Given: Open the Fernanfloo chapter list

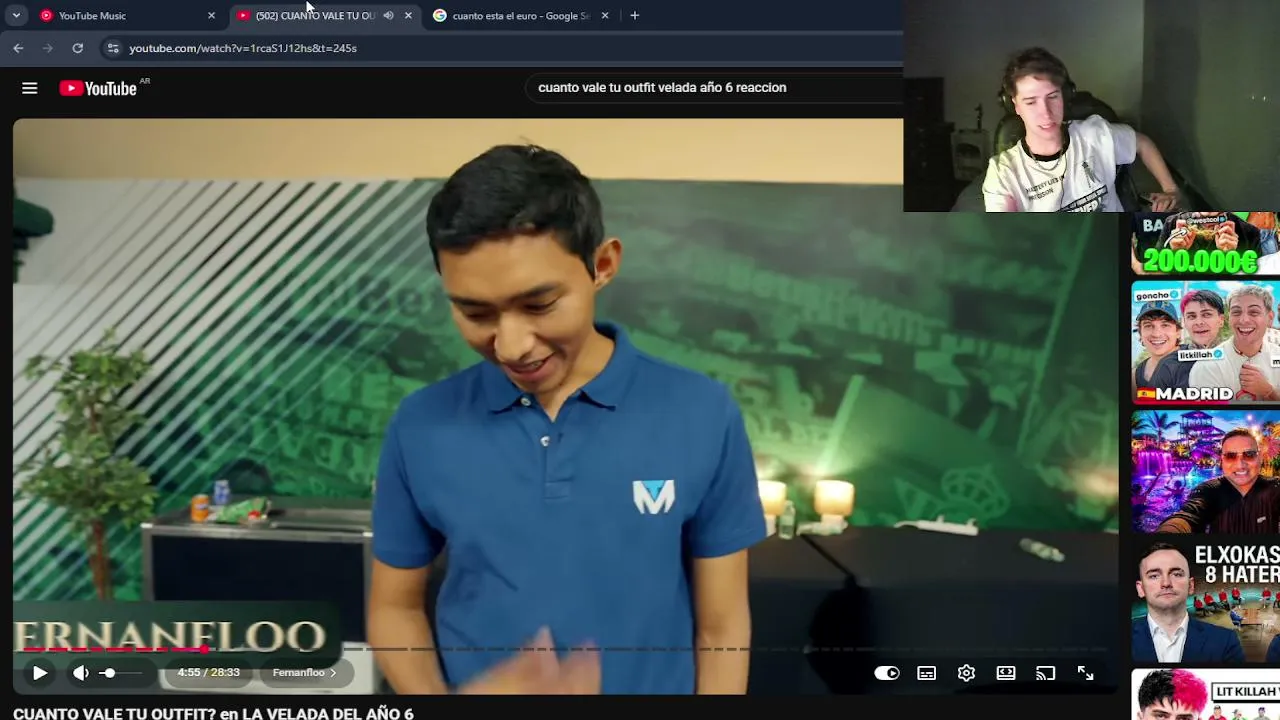Looking at the screenshot, I should pos(304,673).
